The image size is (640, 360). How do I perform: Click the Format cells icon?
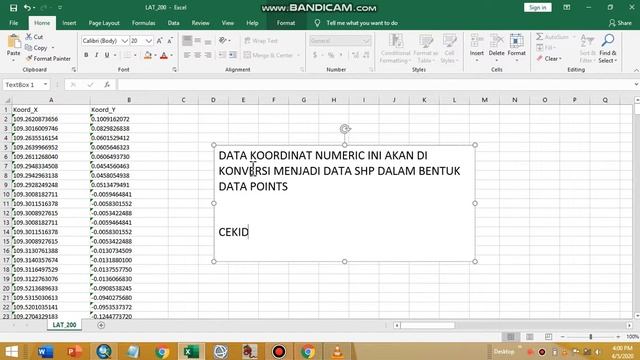(x=516, y=41)
